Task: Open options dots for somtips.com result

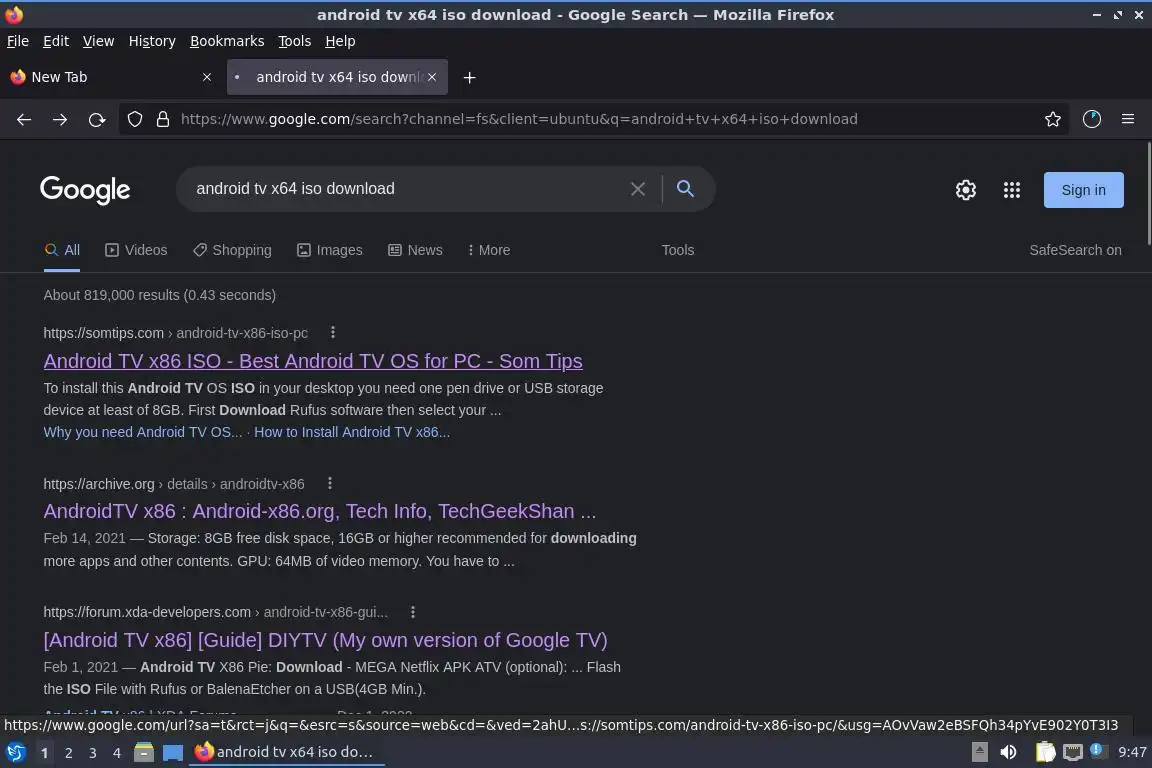Action: [333, 332]
